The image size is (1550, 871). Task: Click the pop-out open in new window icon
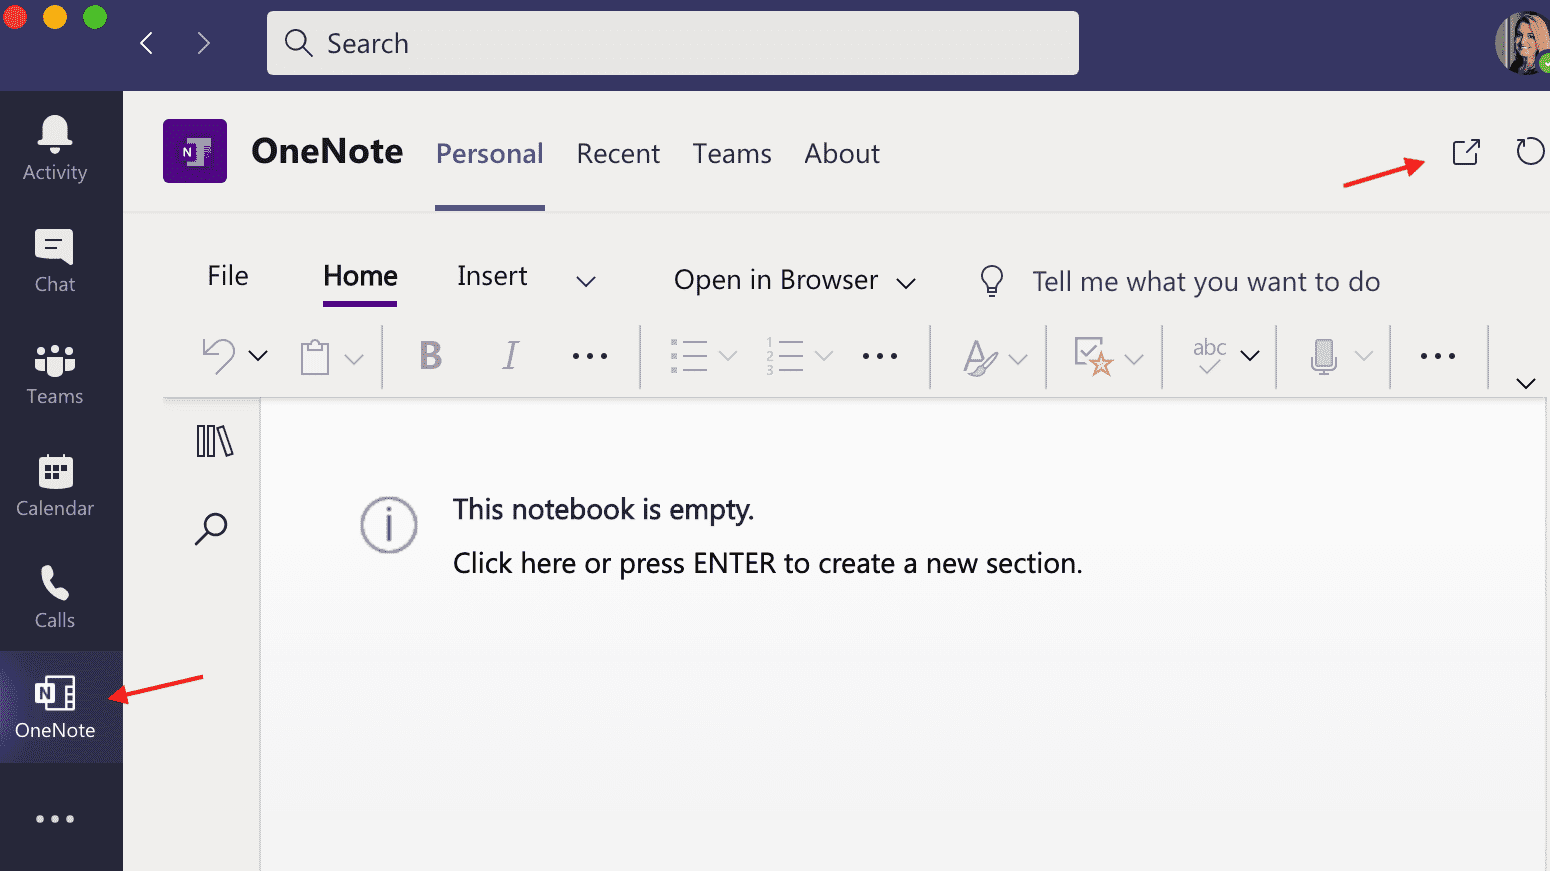[1466, 153]
